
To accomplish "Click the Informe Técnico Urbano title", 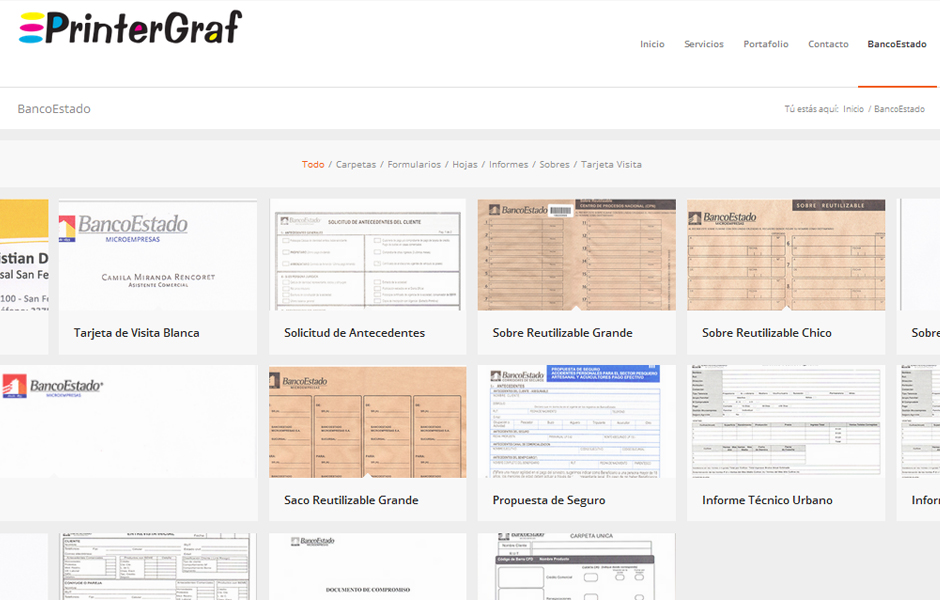I will (767, 500).
